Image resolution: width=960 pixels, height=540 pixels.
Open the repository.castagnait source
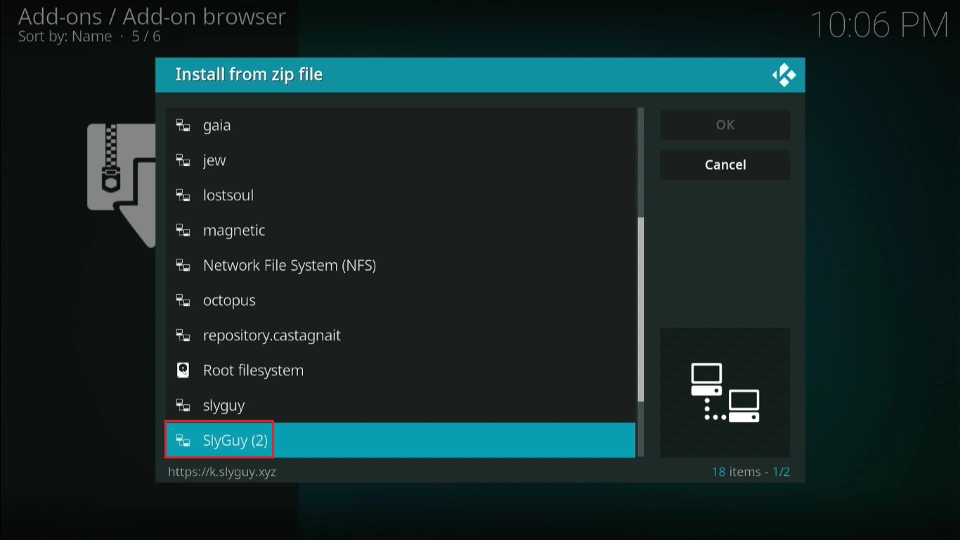click(271, 336)
